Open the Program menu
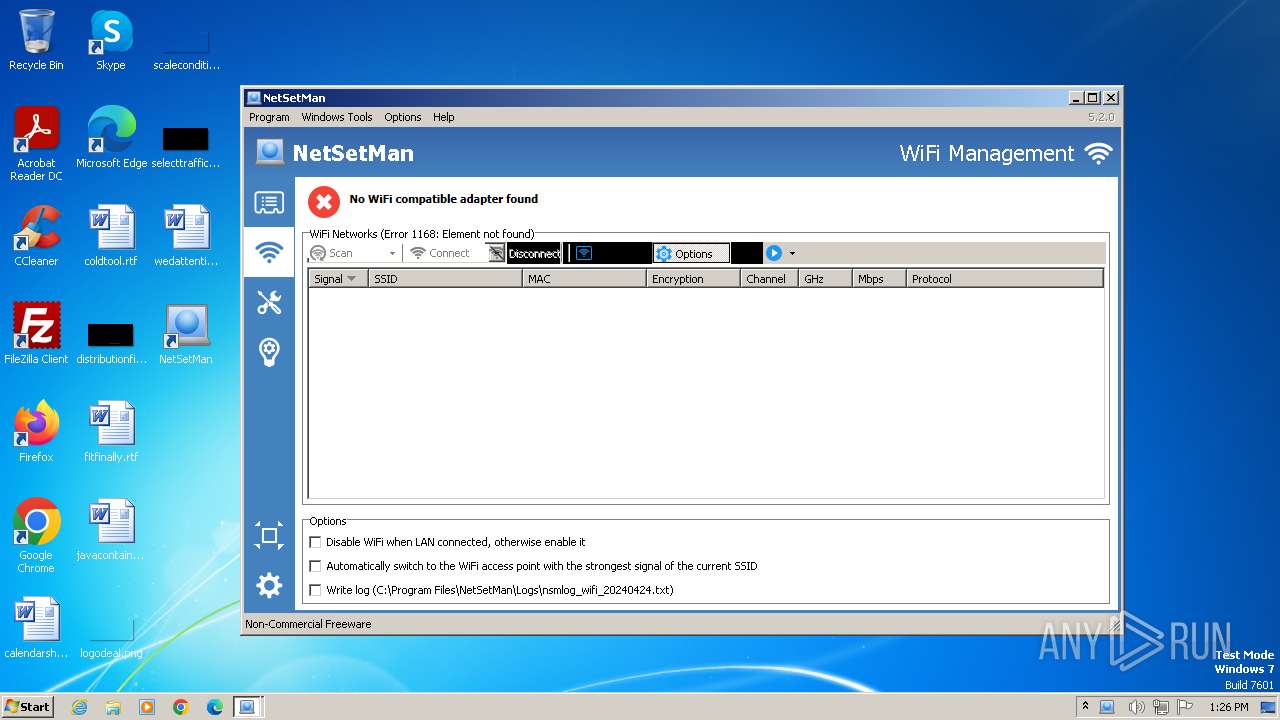Image resolution: width=1280 pixels, height=720 pixels. [x=269, y=117]
